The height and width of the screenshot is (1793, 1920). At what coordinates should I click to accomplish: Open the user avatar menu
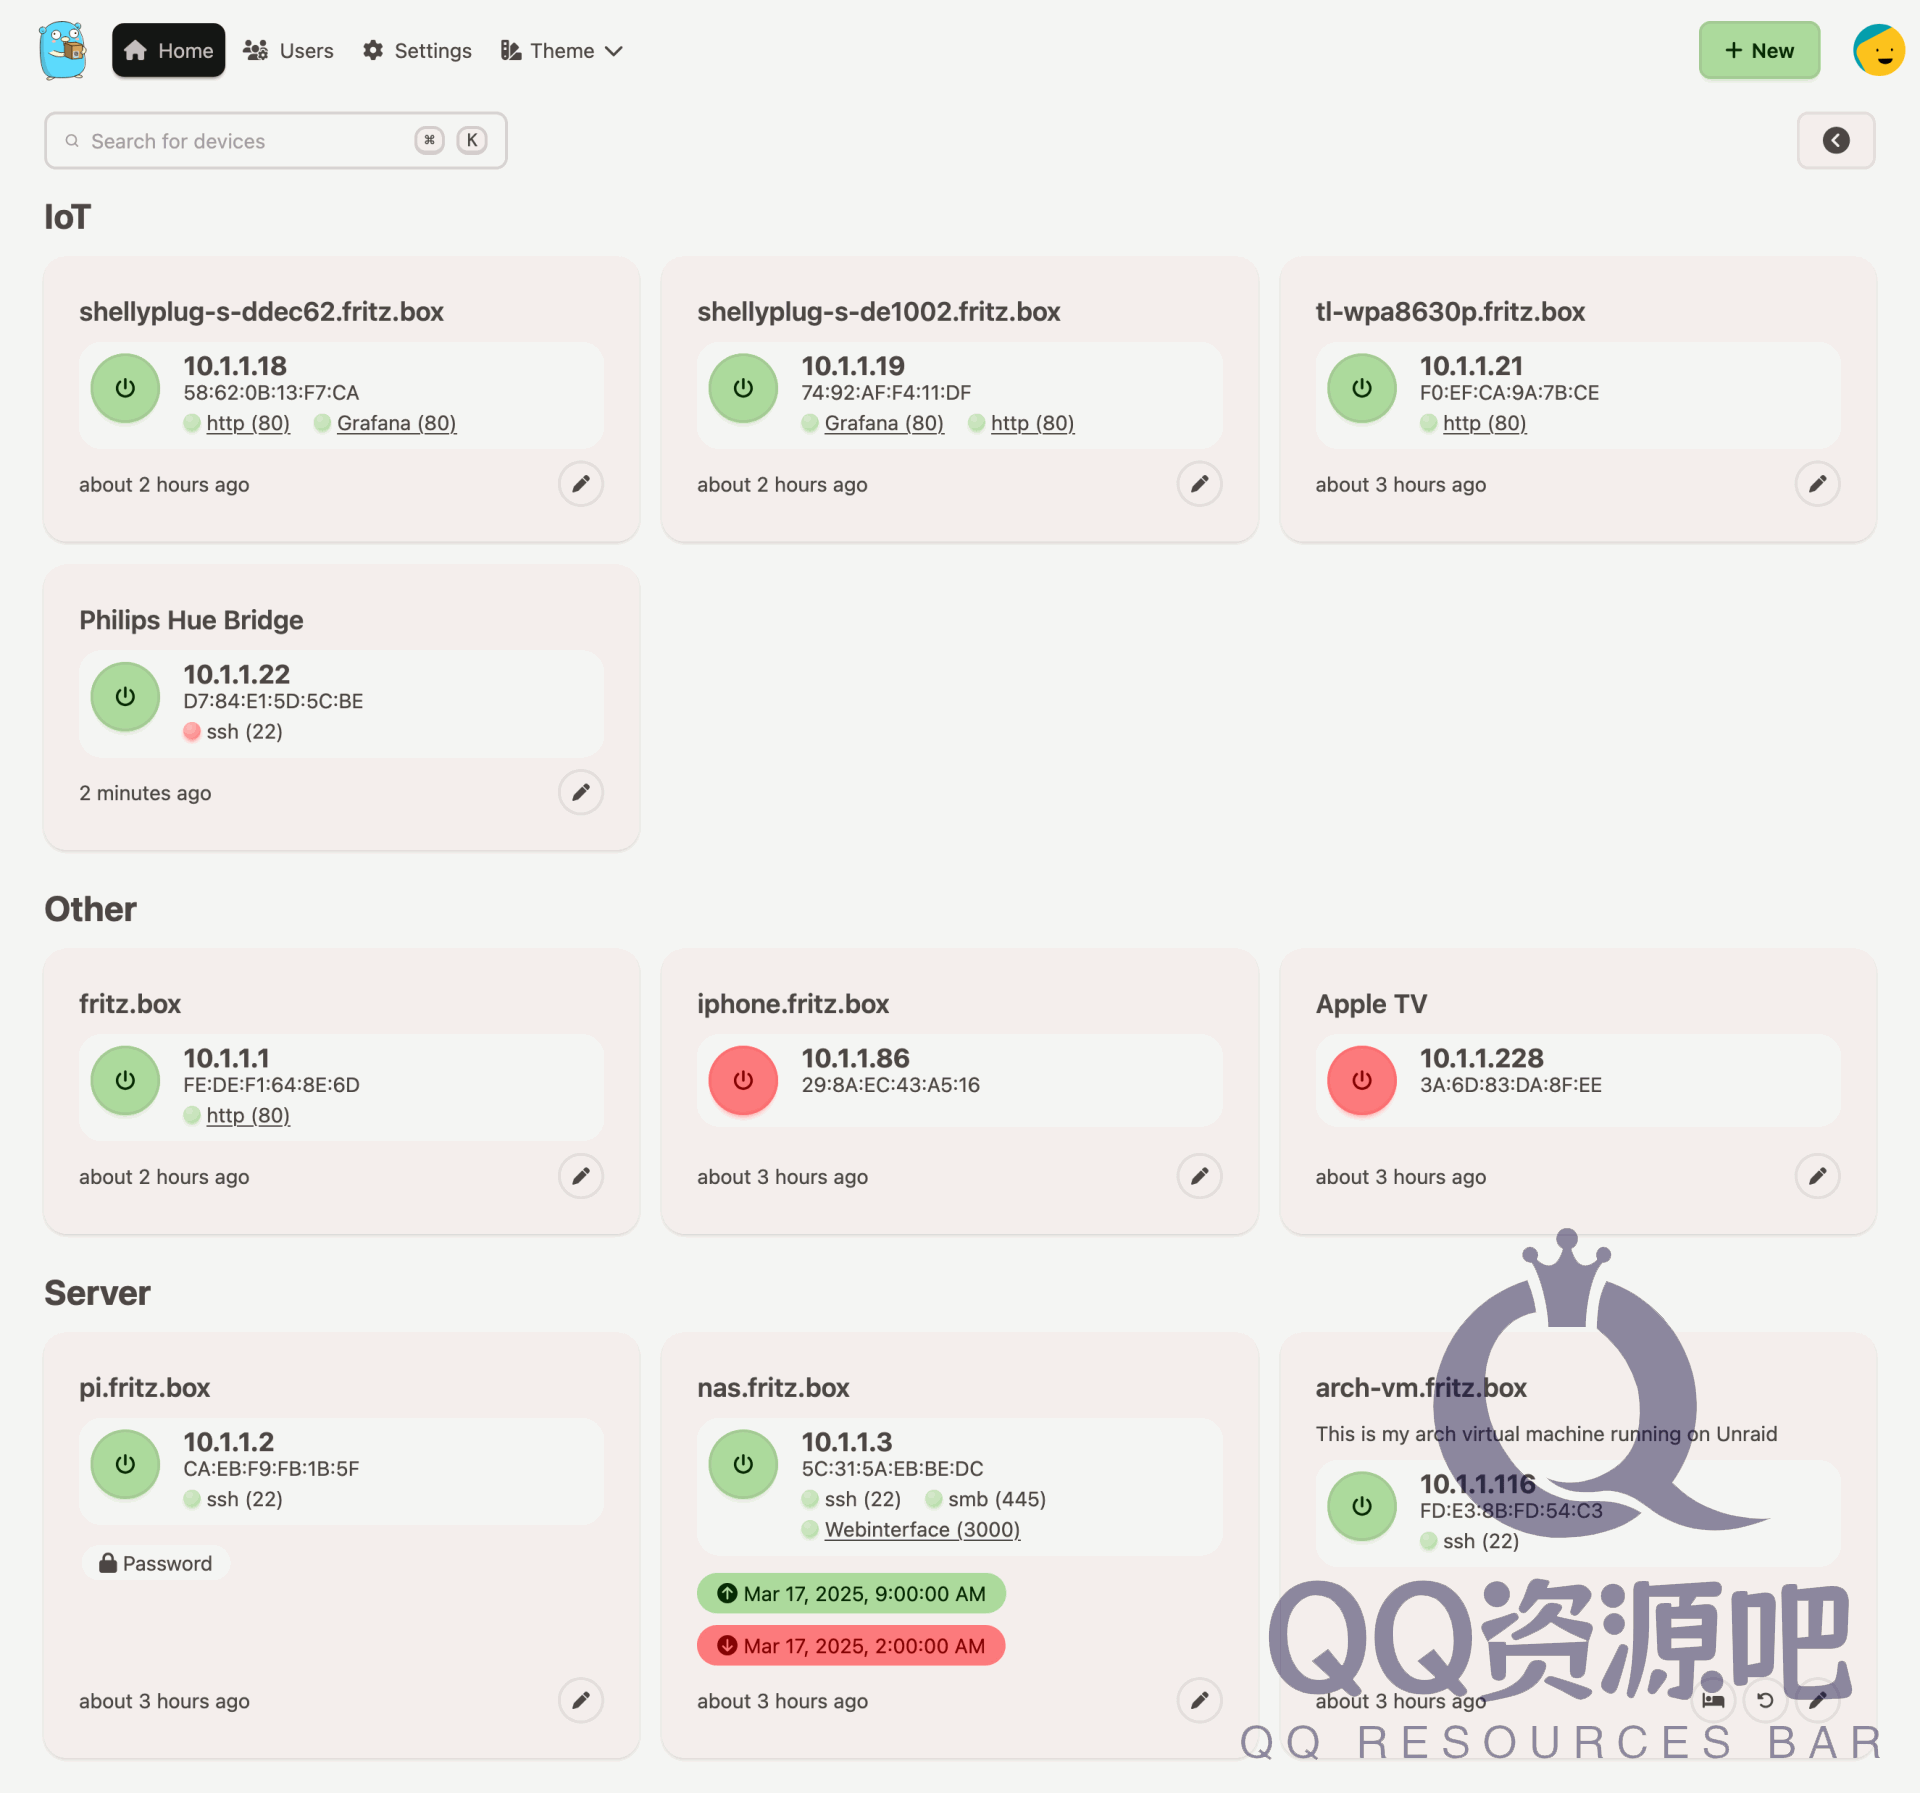coord(1878,50)
